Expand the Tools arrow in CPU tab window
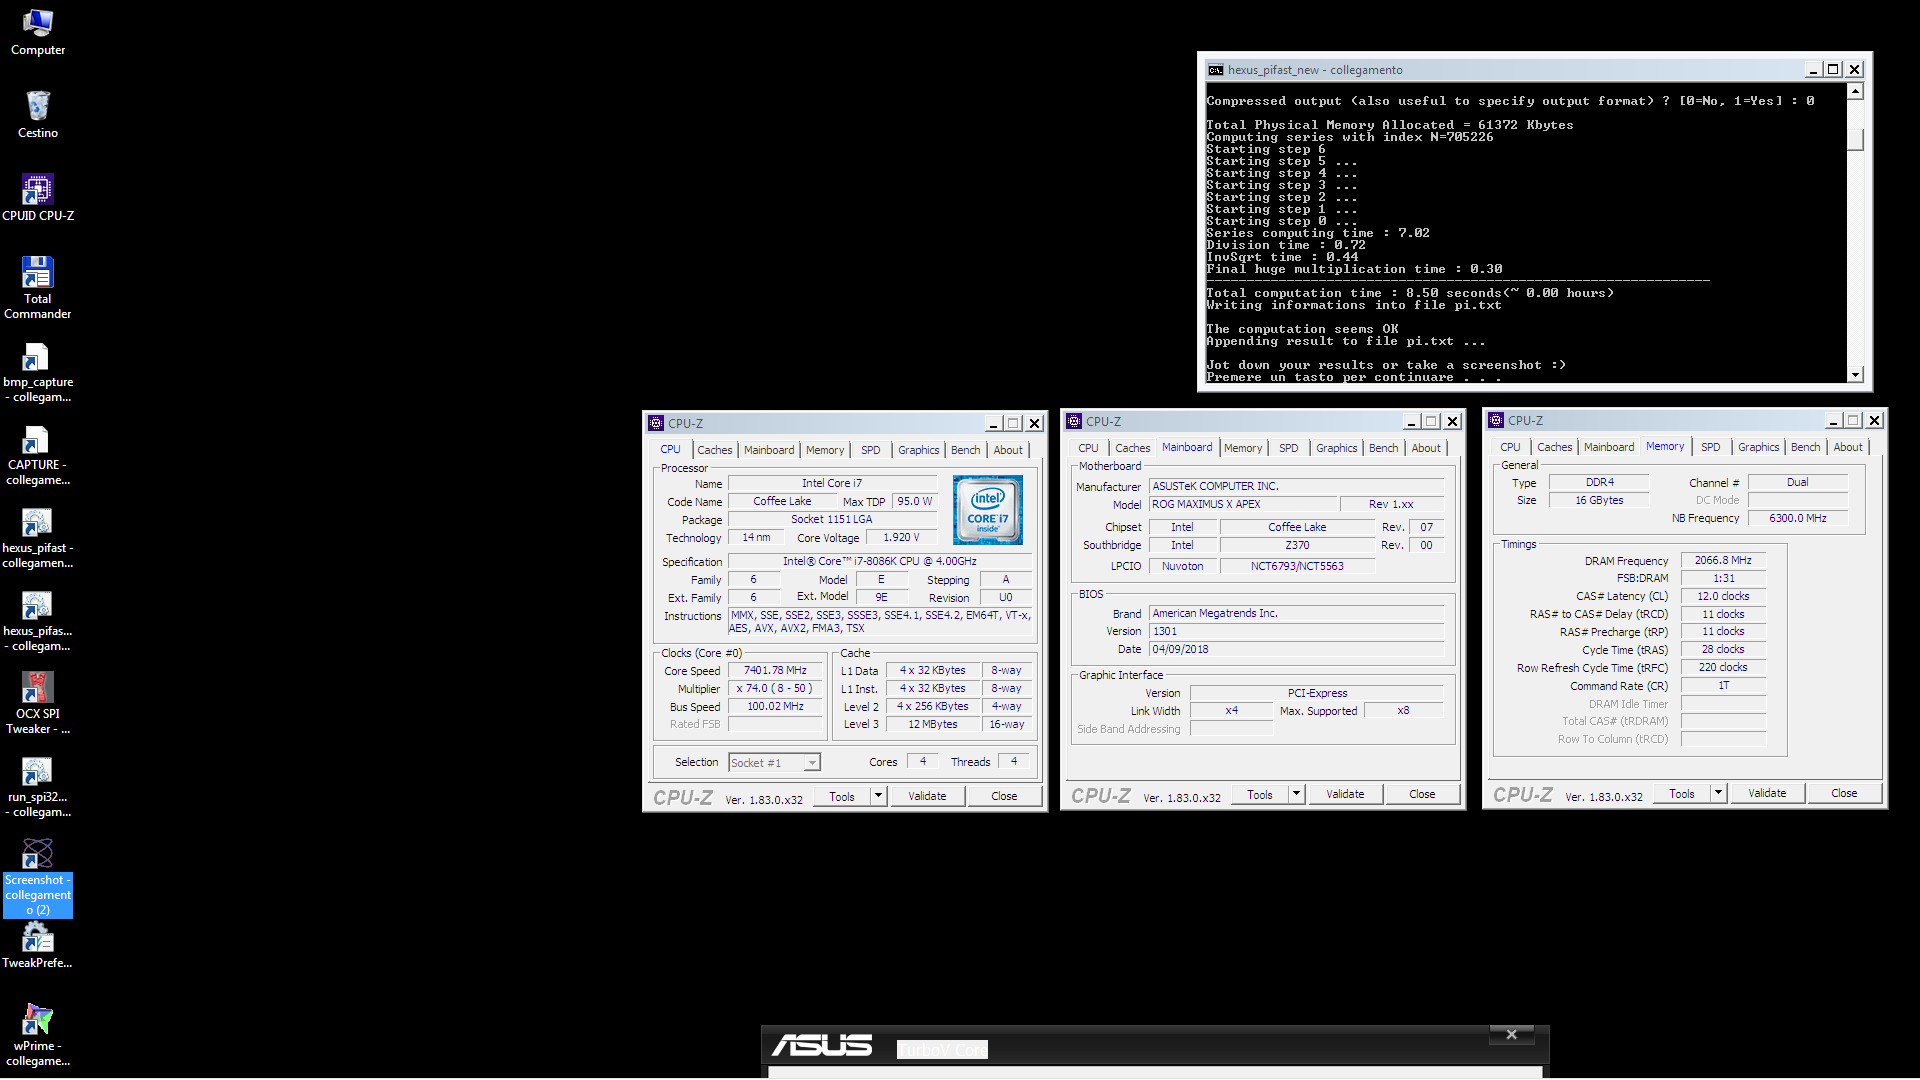The image size is (1920, 1080). pos(878,796)
